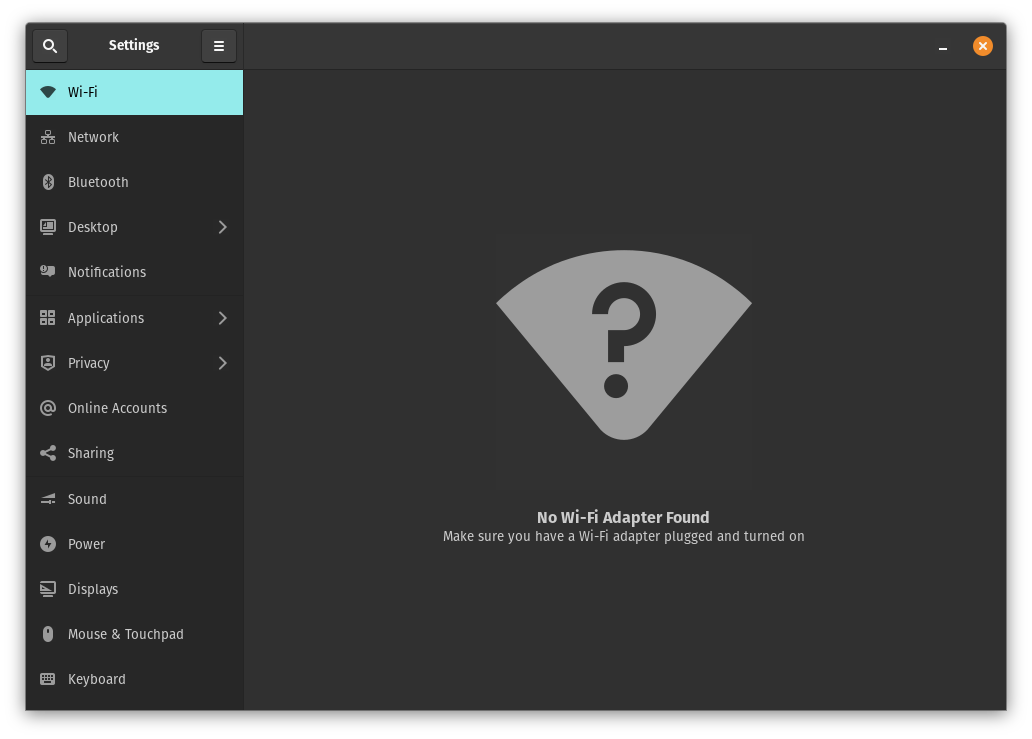The image size is (1032, 739).
Task: Open the Network settings panel
Action: coord(93,137)
